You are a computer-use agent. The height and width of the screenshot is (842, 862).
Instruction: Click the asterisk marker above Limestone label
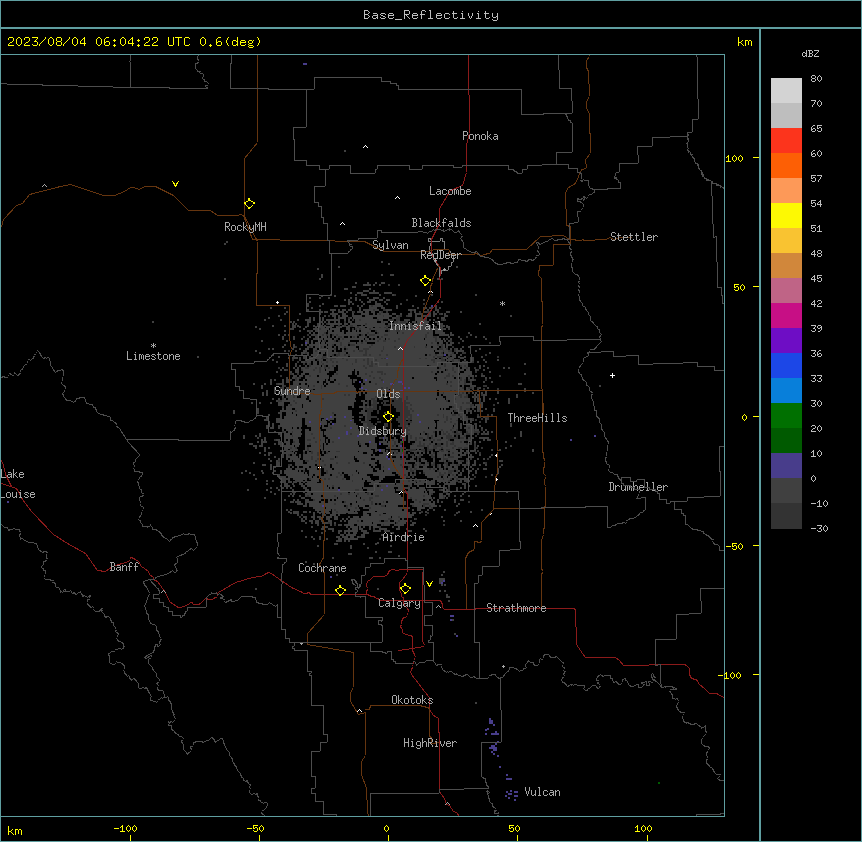(153, 345)
